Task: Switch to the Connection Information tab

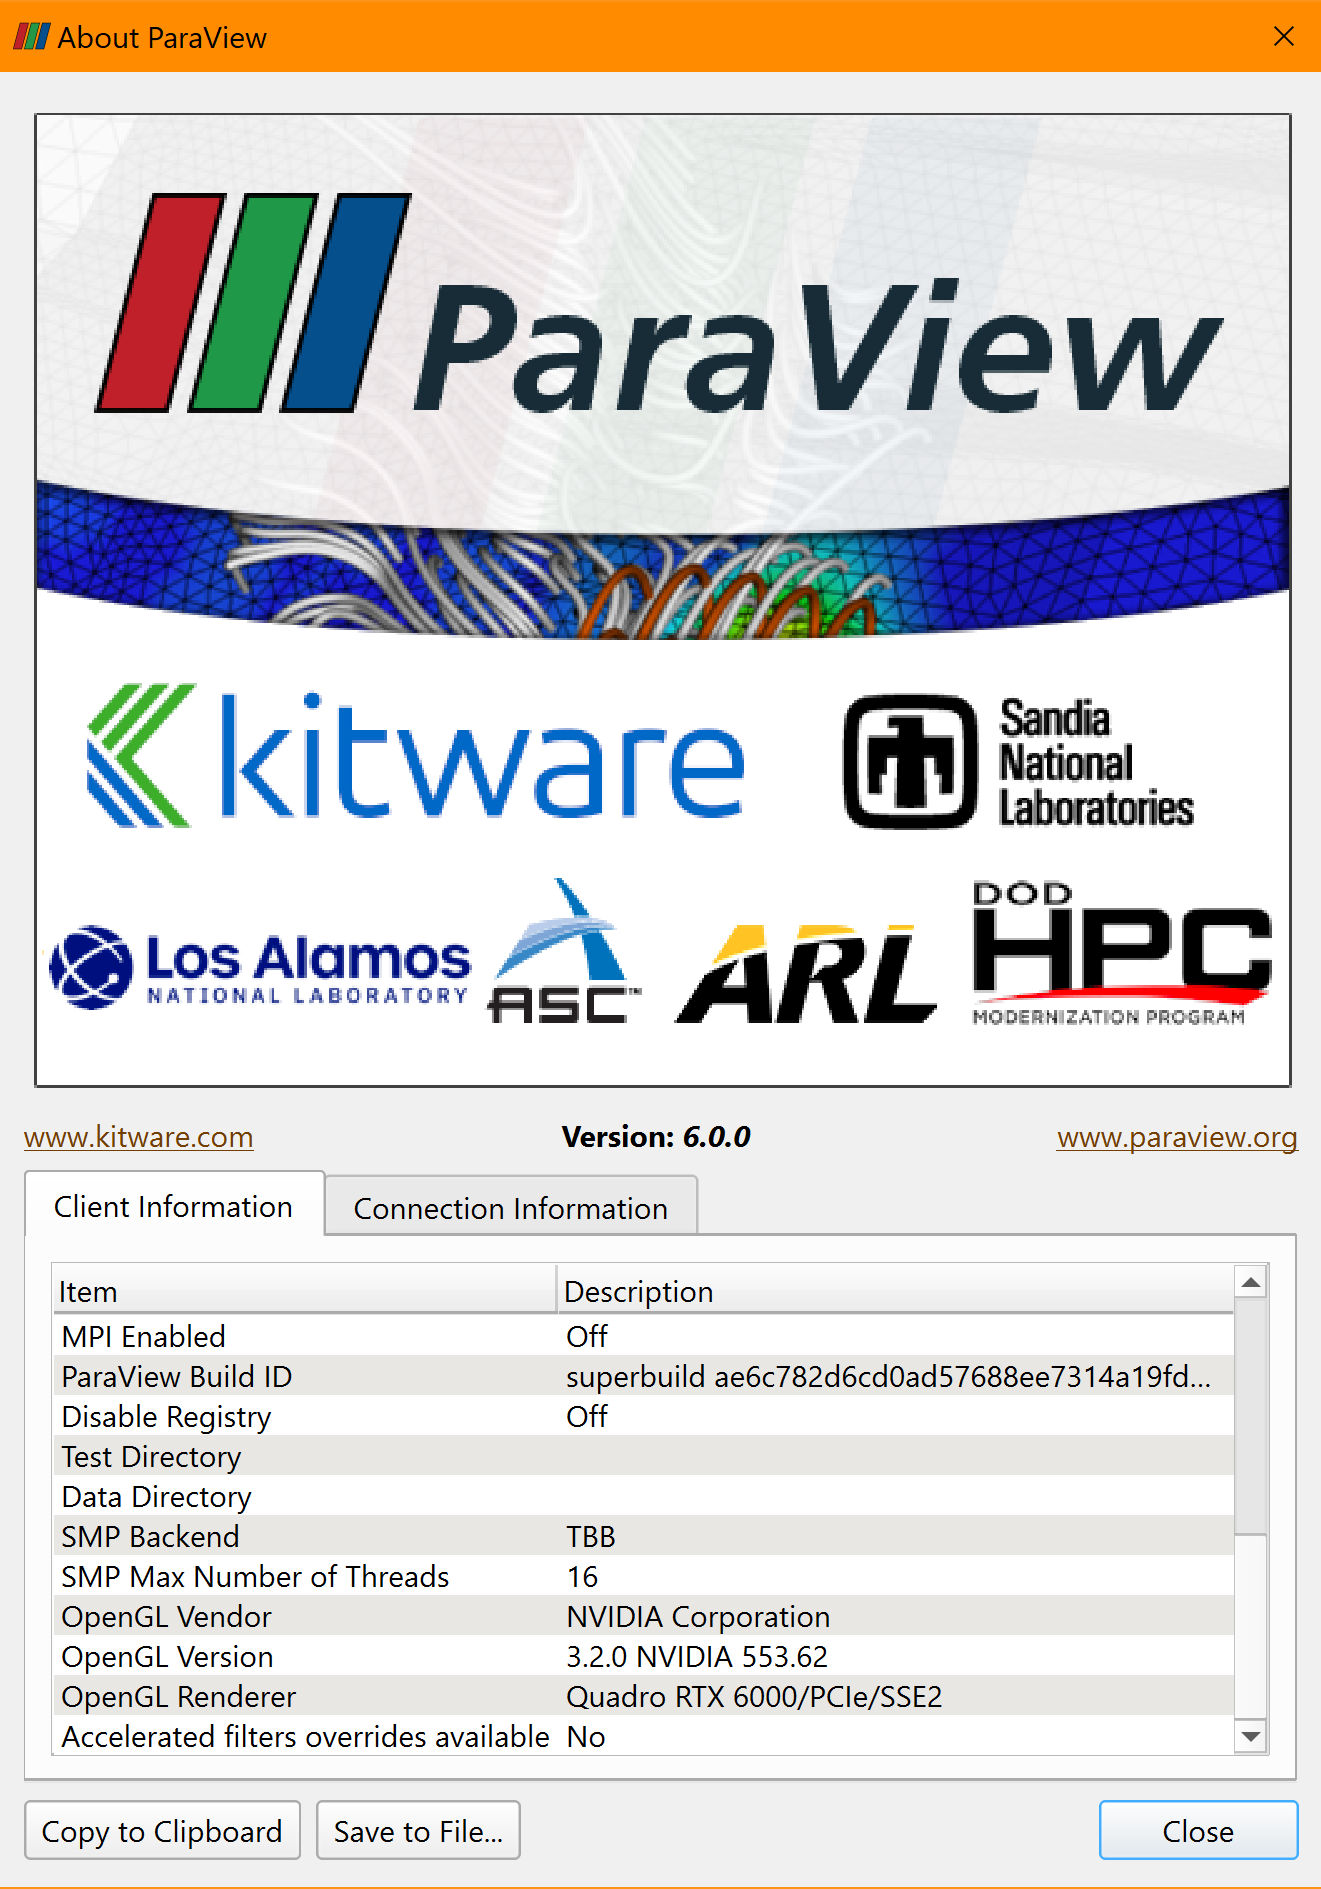Action: [510, 1208]
